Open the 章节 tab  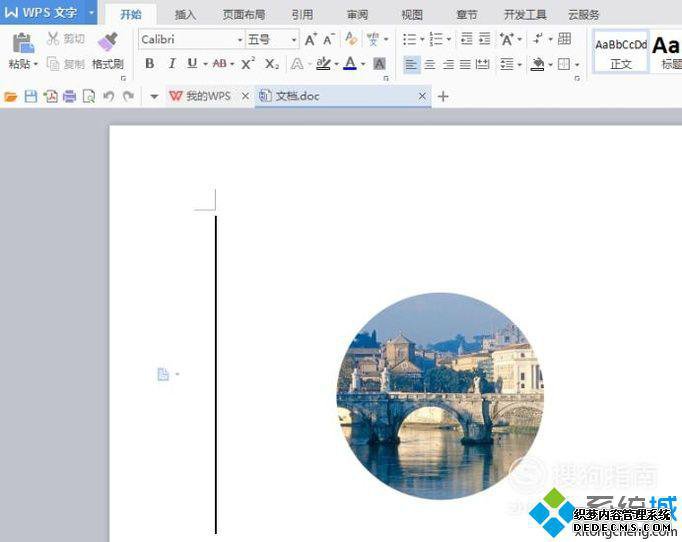tap(467, 15)
